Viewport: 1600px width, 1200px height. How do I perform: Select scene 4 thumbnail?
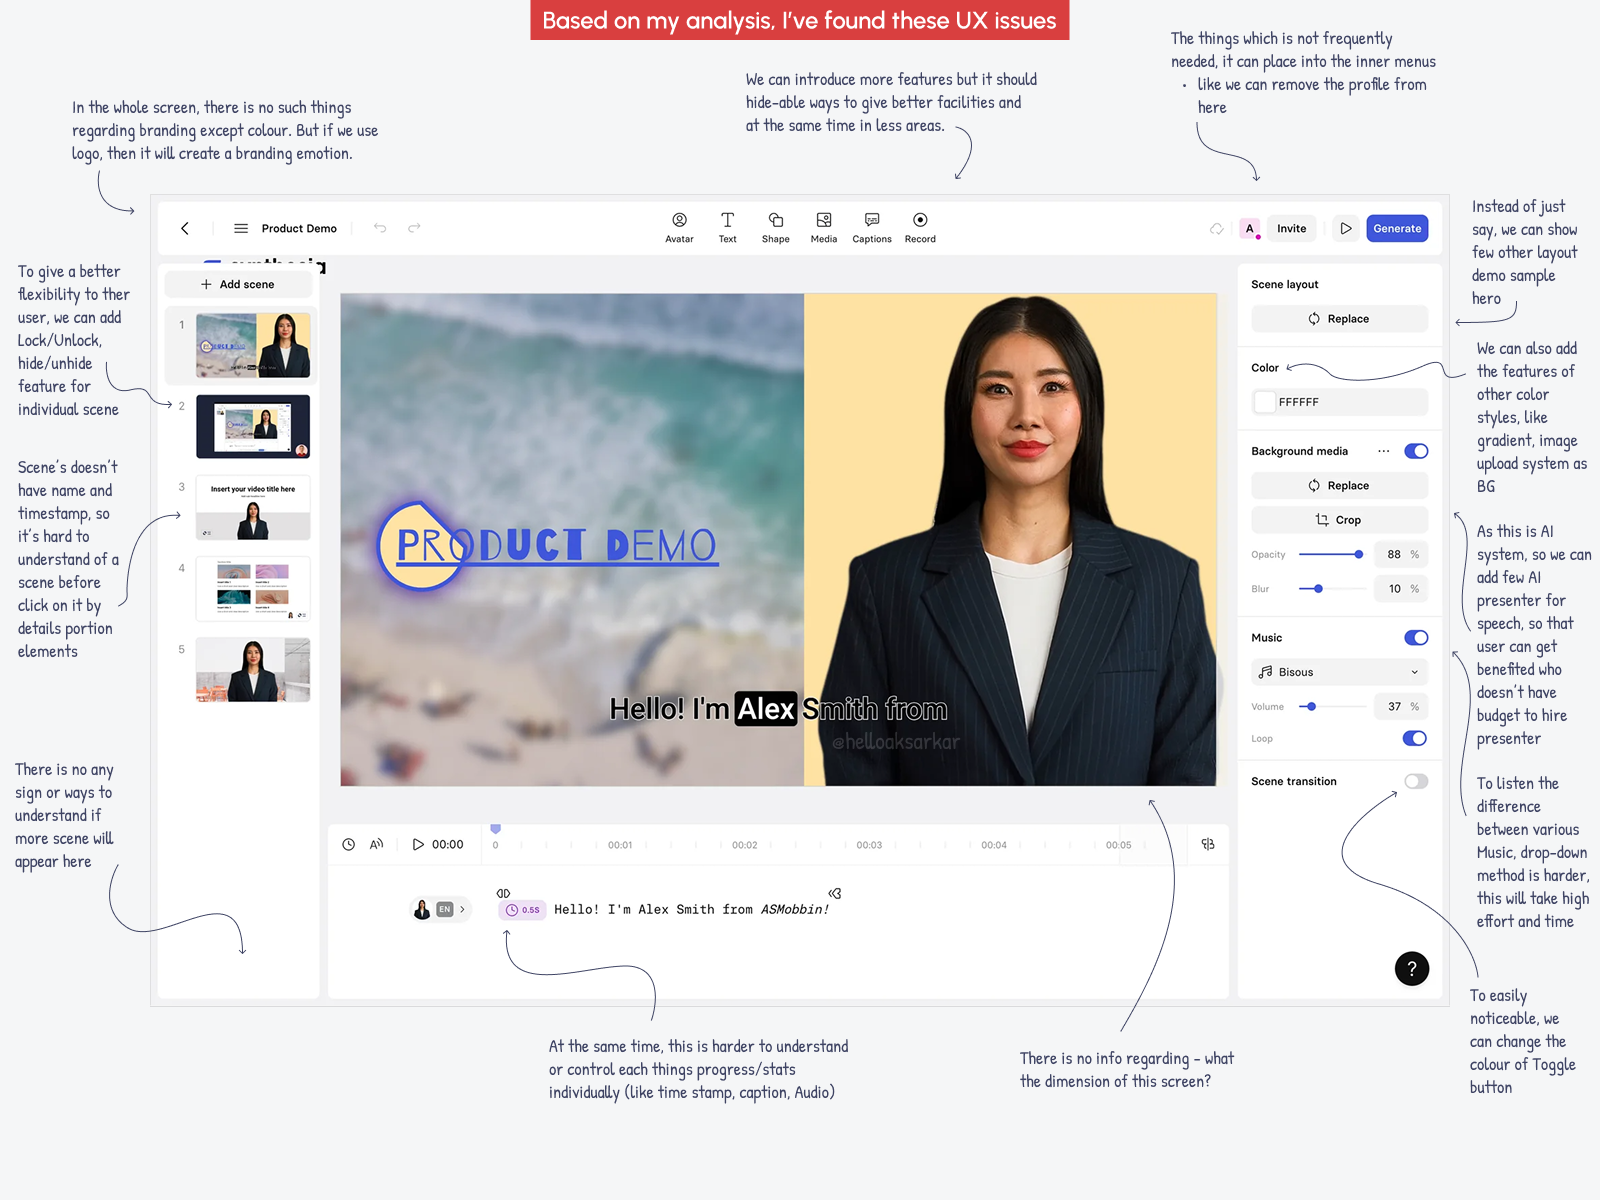(253, 588)
